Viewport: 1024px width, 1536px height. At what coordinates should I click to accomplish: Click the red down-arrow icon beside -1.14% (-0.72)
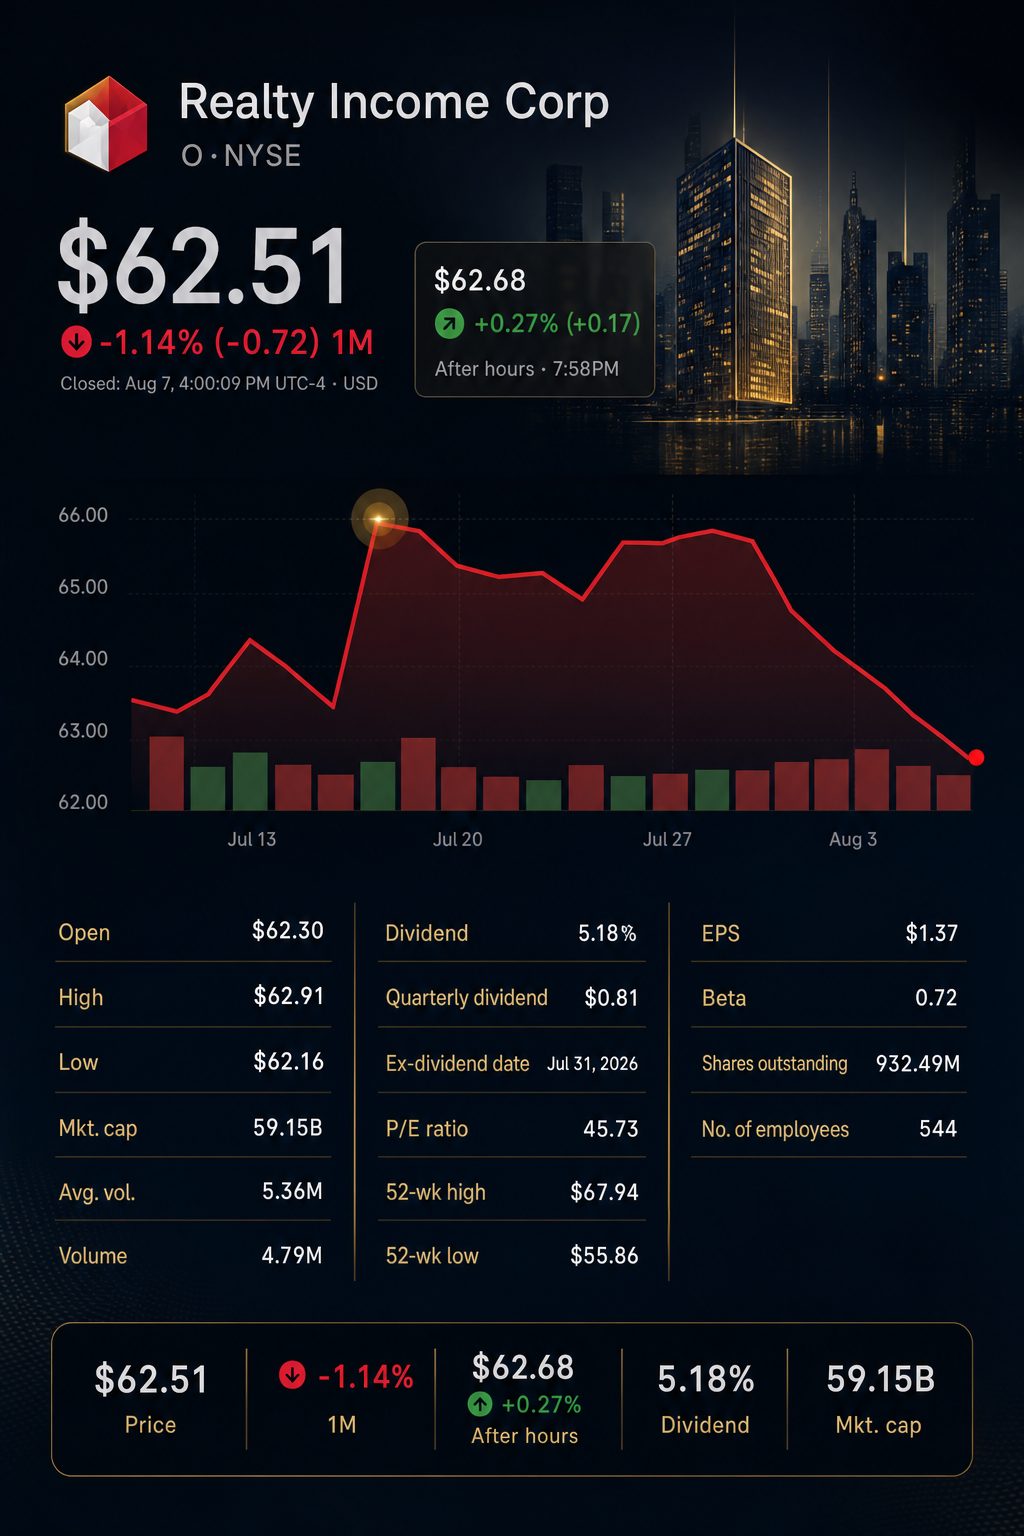click(76, 343)
